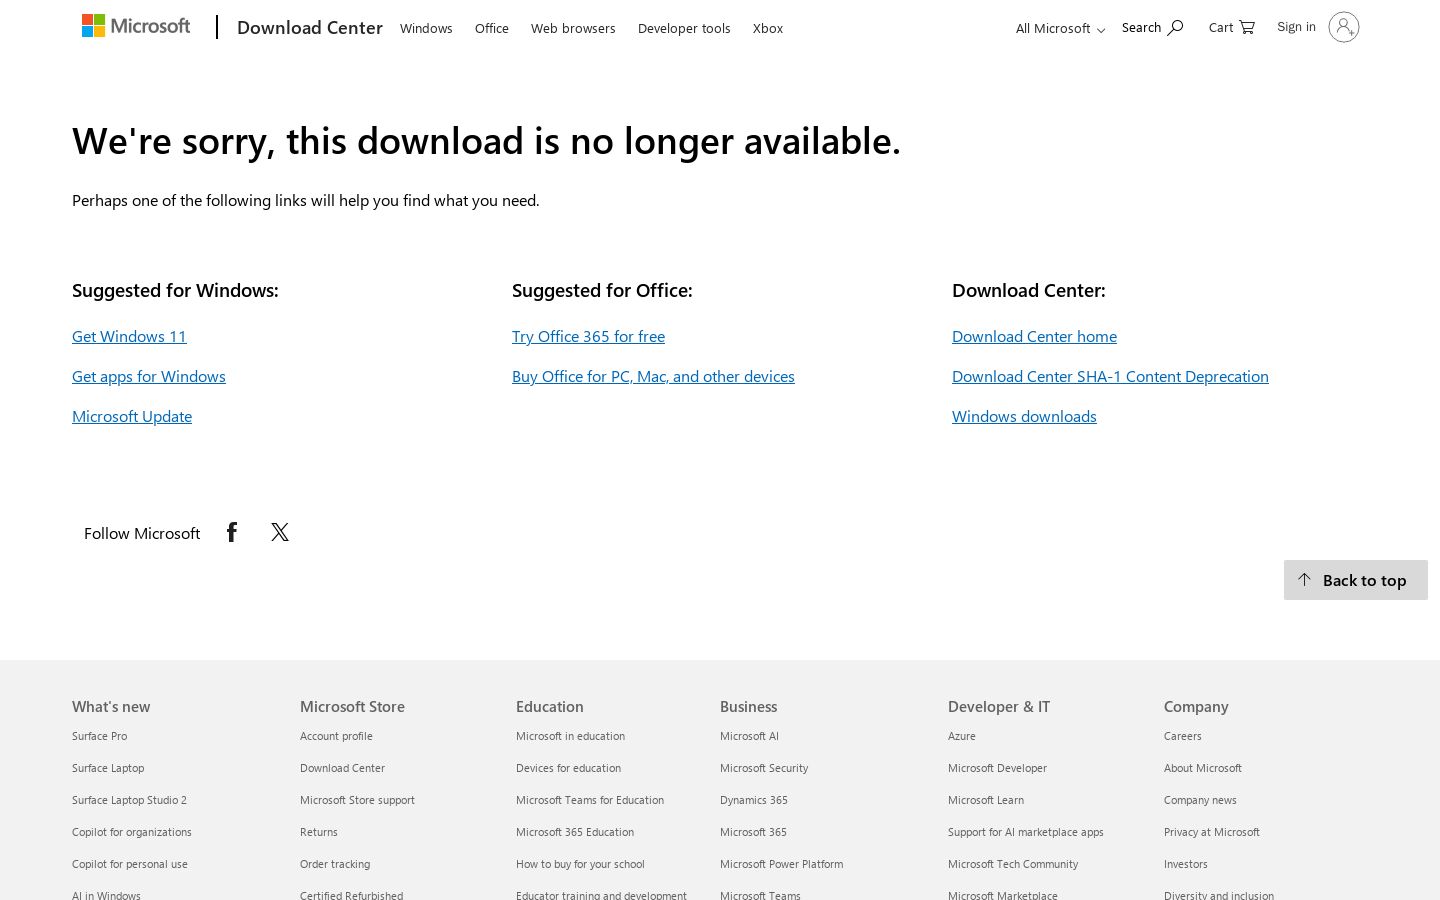The width and height of the screenshot is (1440, 900).
Task: Click the Azure footer link
Action: click(x=962, y=736)
